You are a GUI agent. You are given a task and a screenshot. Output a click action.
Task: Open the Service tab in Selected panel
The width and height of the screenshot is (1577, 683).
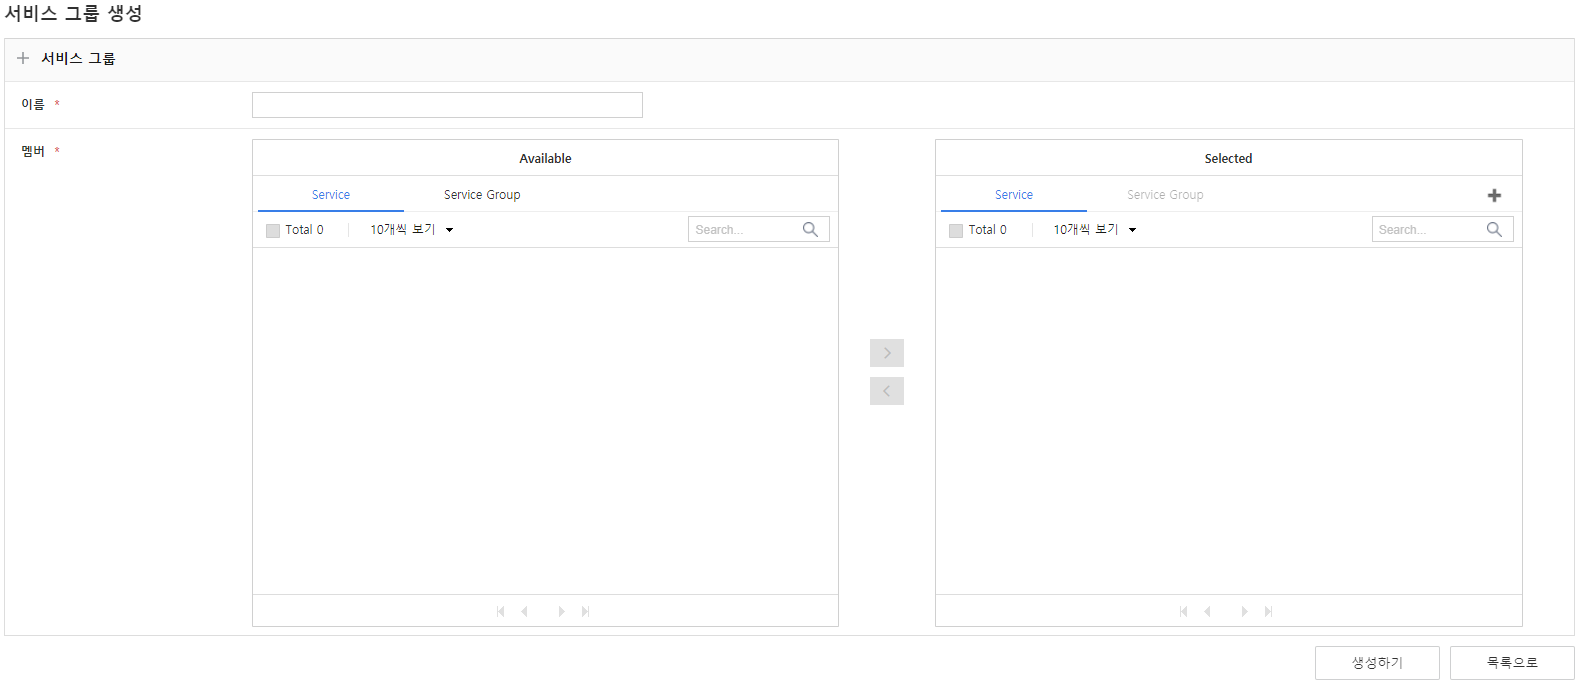click(x=1014, y=195)
